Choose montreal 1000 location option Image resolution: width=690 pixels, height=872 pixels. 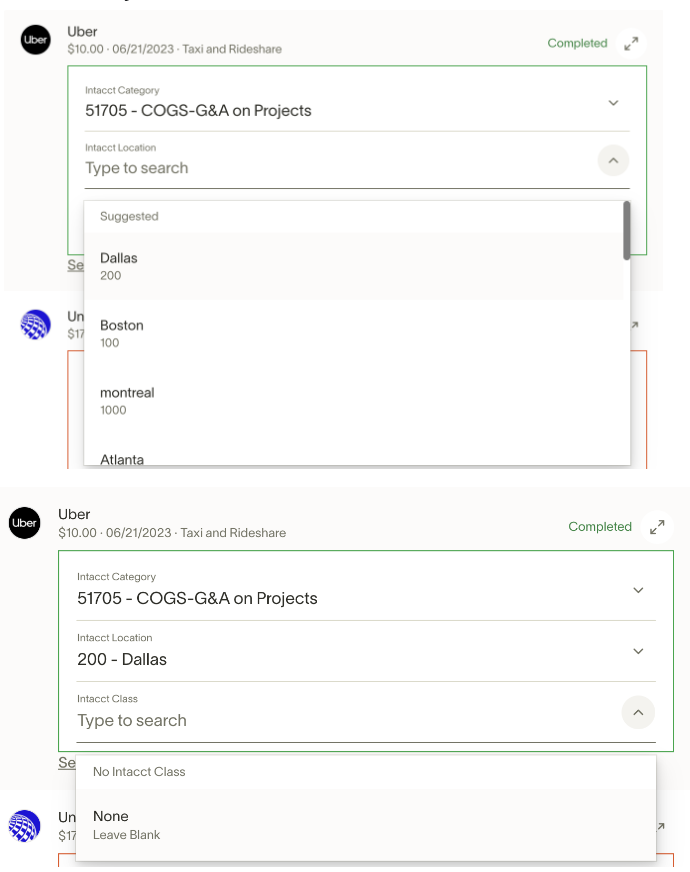click(x=354, y=400)
